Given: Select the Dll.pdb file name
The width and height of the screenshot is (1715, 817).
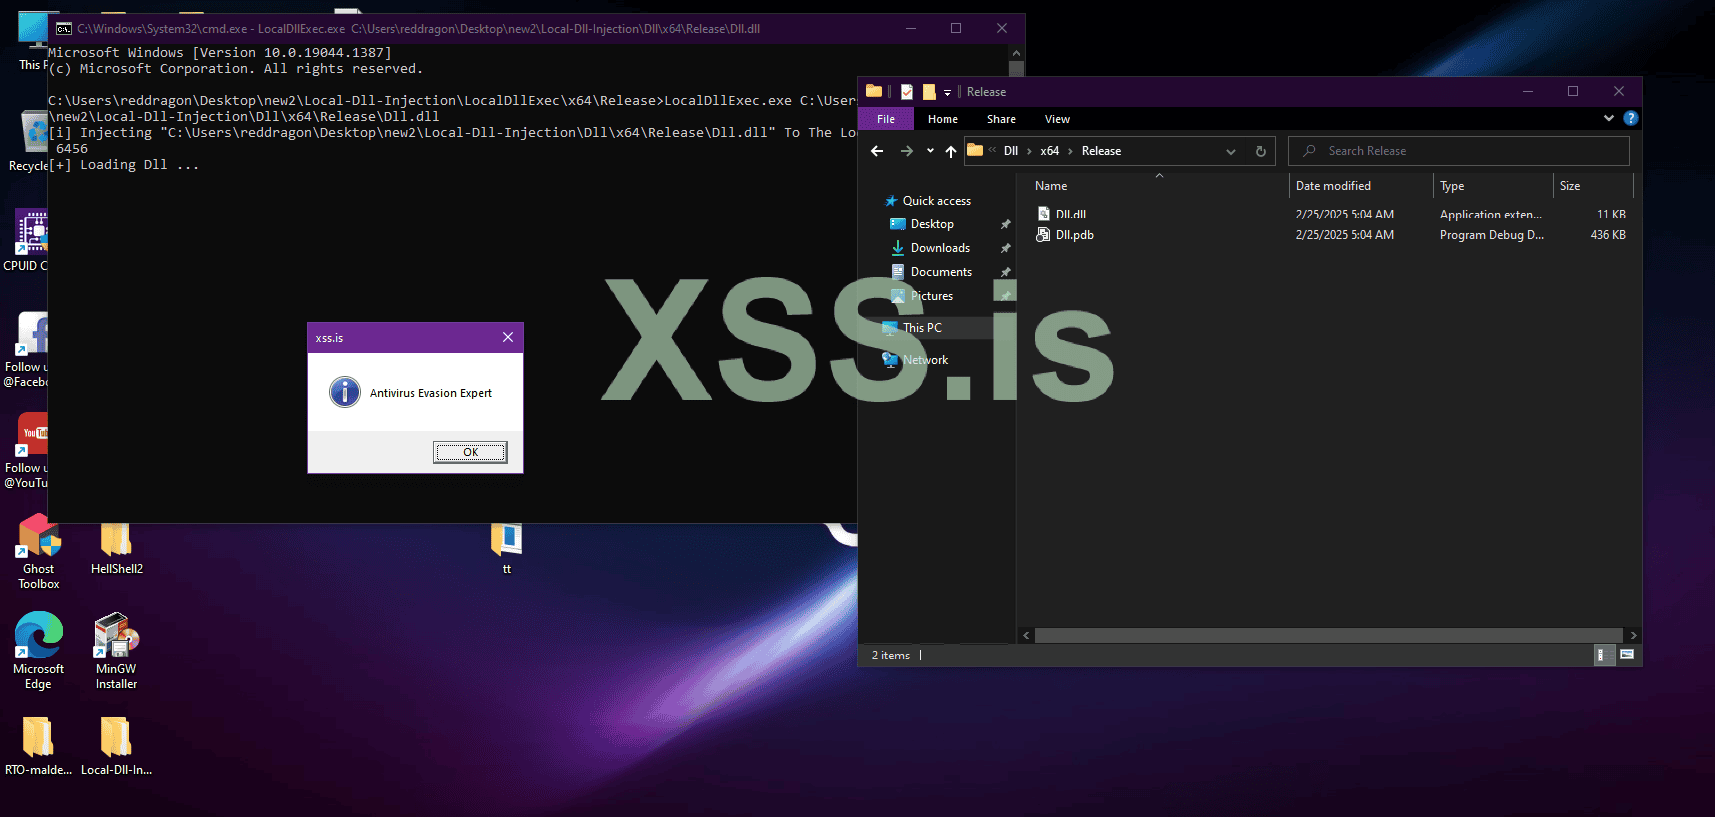Looking at the screenshot, I should 1075,235.
